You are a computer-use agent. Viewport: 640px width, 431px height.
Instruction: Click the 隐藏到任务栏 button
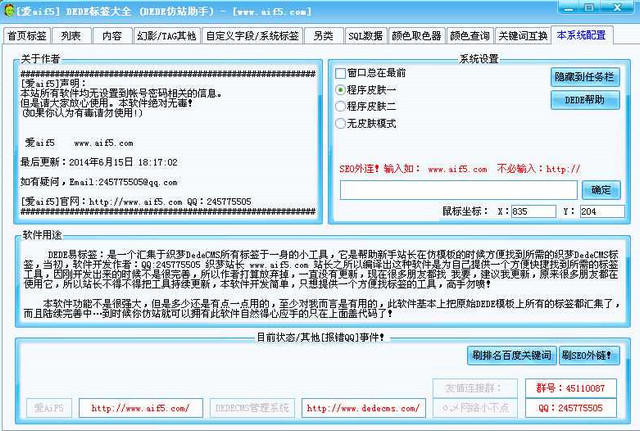(585, 77)
